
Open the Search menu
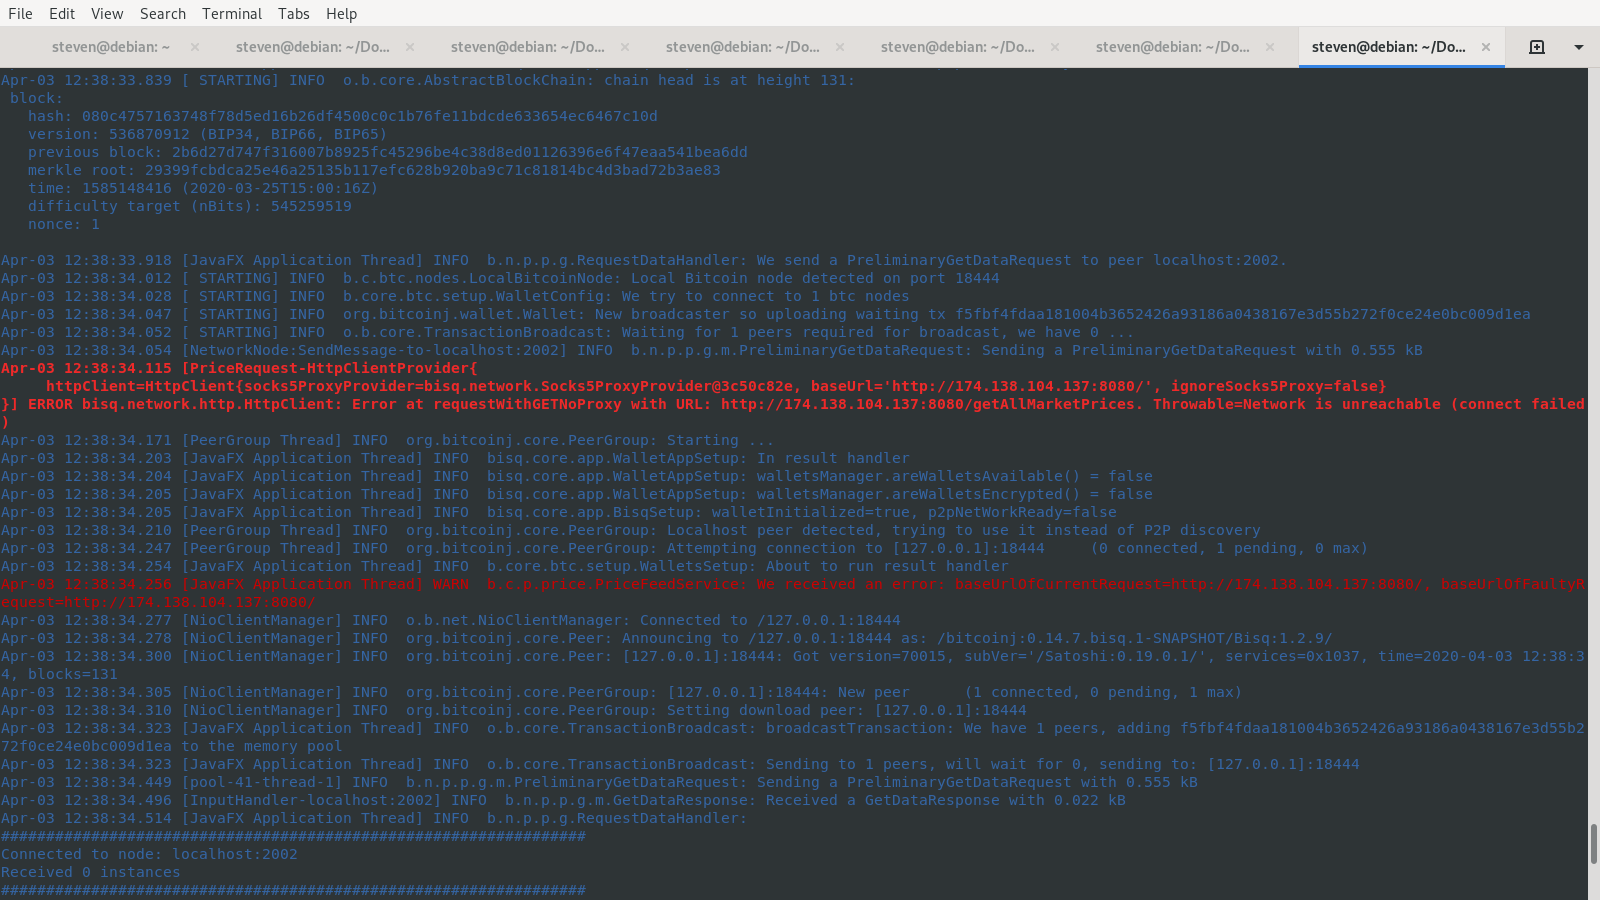coord(163,13)
